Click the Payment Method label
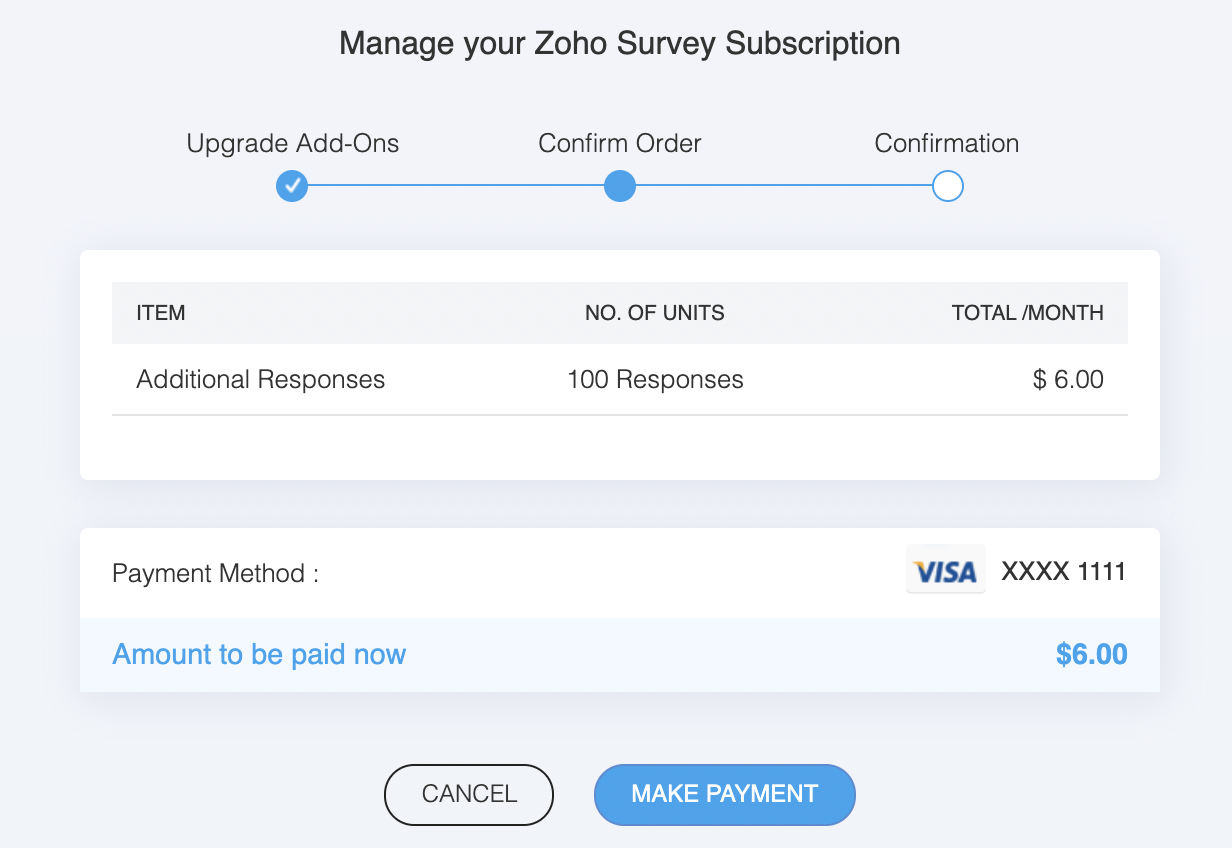Viewport: 1232px width, 848px height. click(x=215, y=574)
